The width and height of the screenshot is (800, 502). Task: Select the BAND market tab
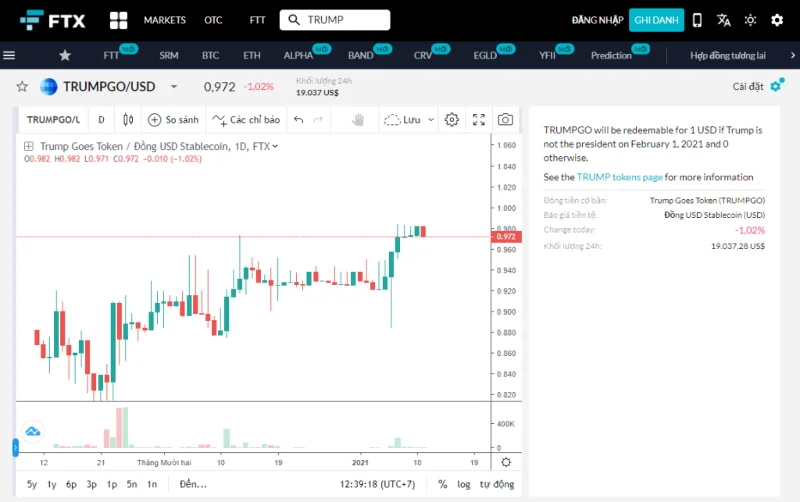pos(361,55)
